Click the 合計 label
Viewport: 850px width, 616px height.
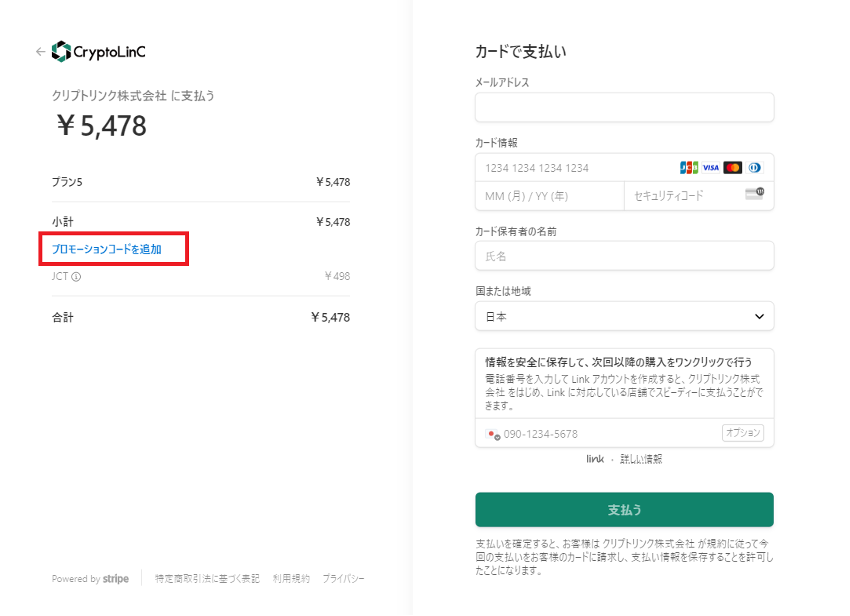coord(62,317)
